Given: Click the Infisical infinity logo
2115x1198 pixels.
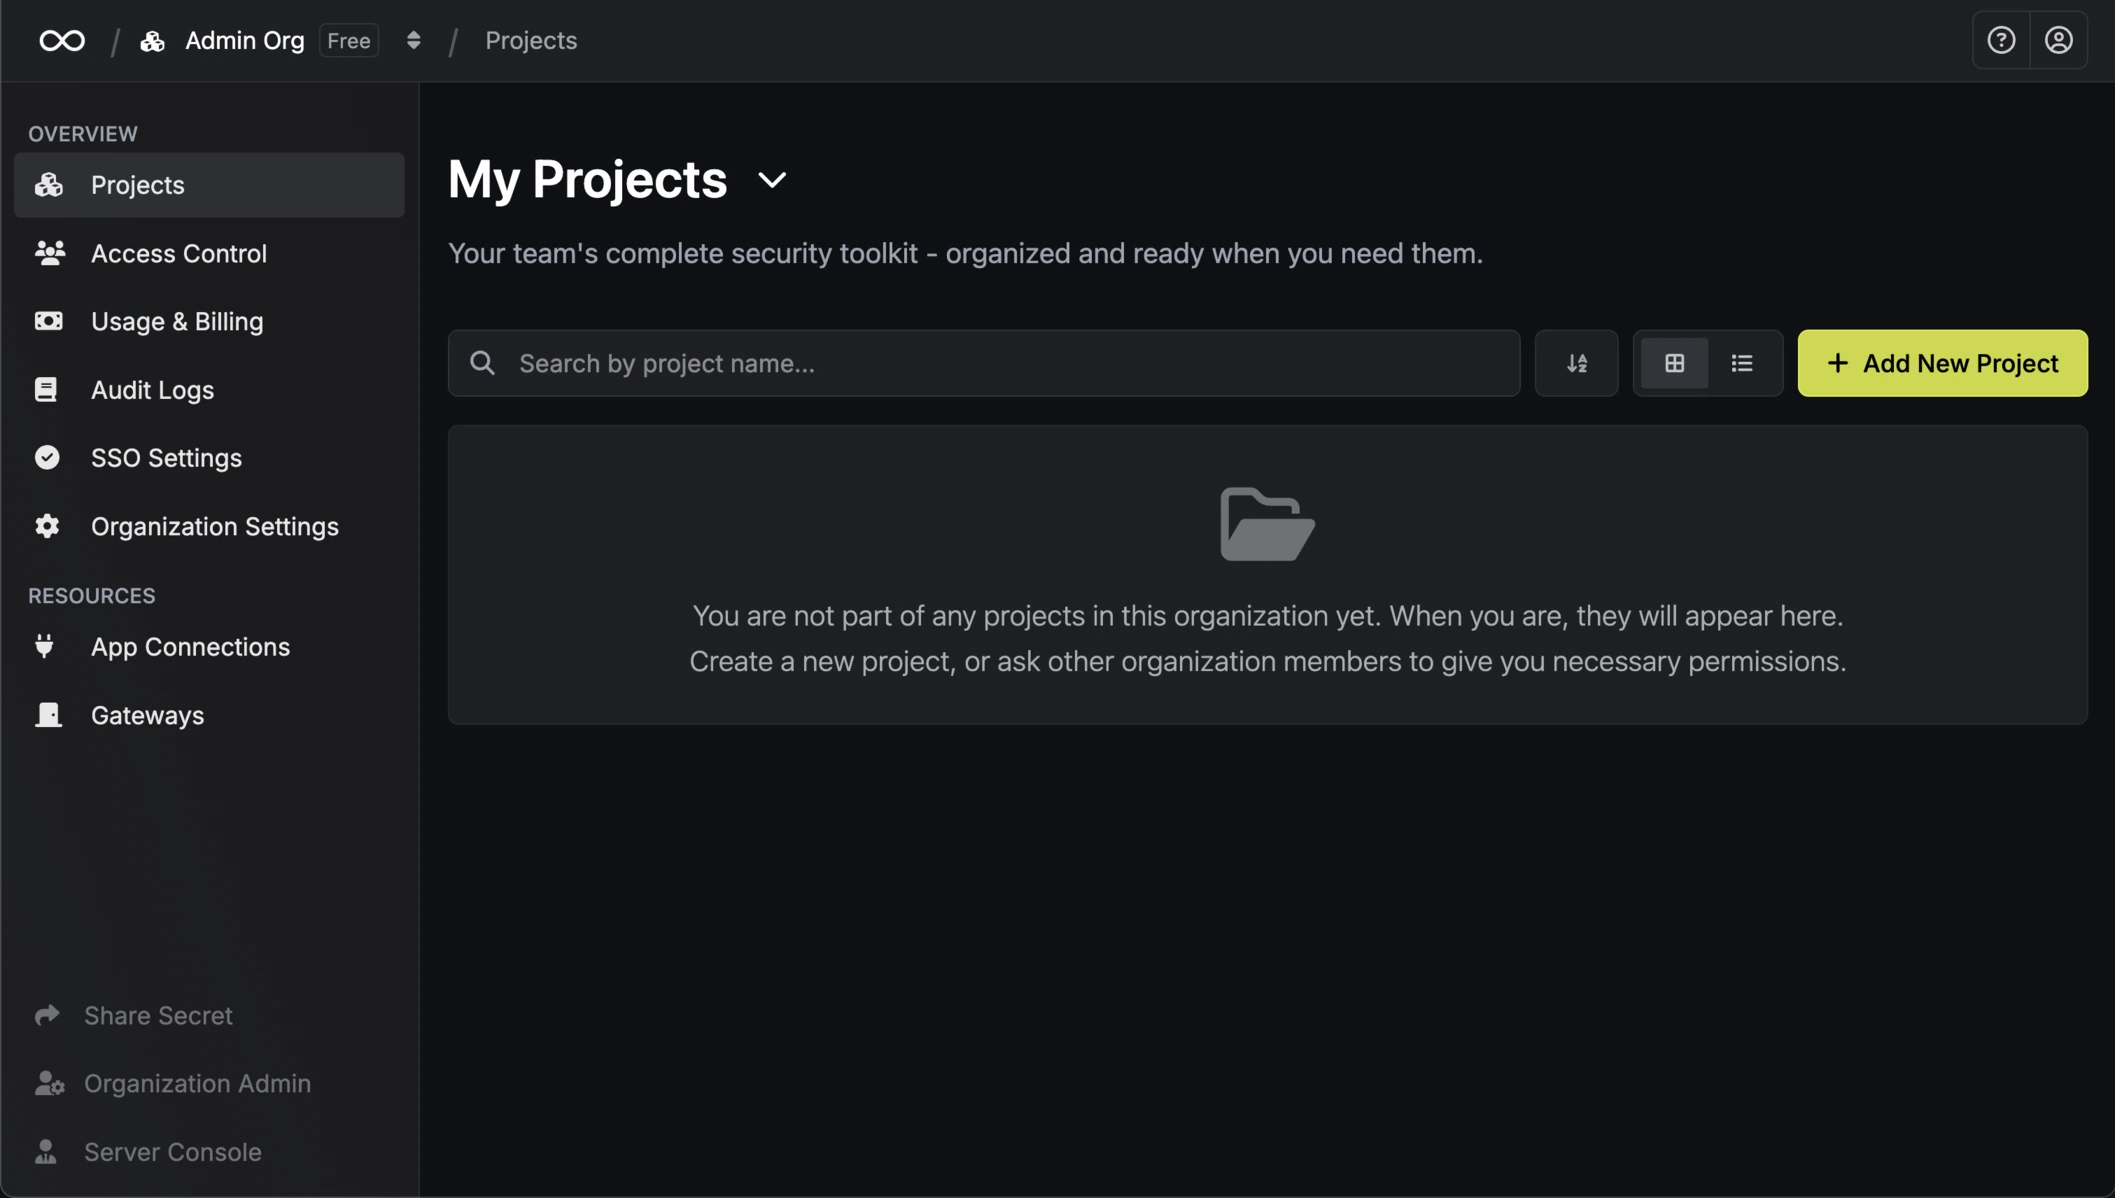Looking at the screenshot, I should click(x=62, y=41).
